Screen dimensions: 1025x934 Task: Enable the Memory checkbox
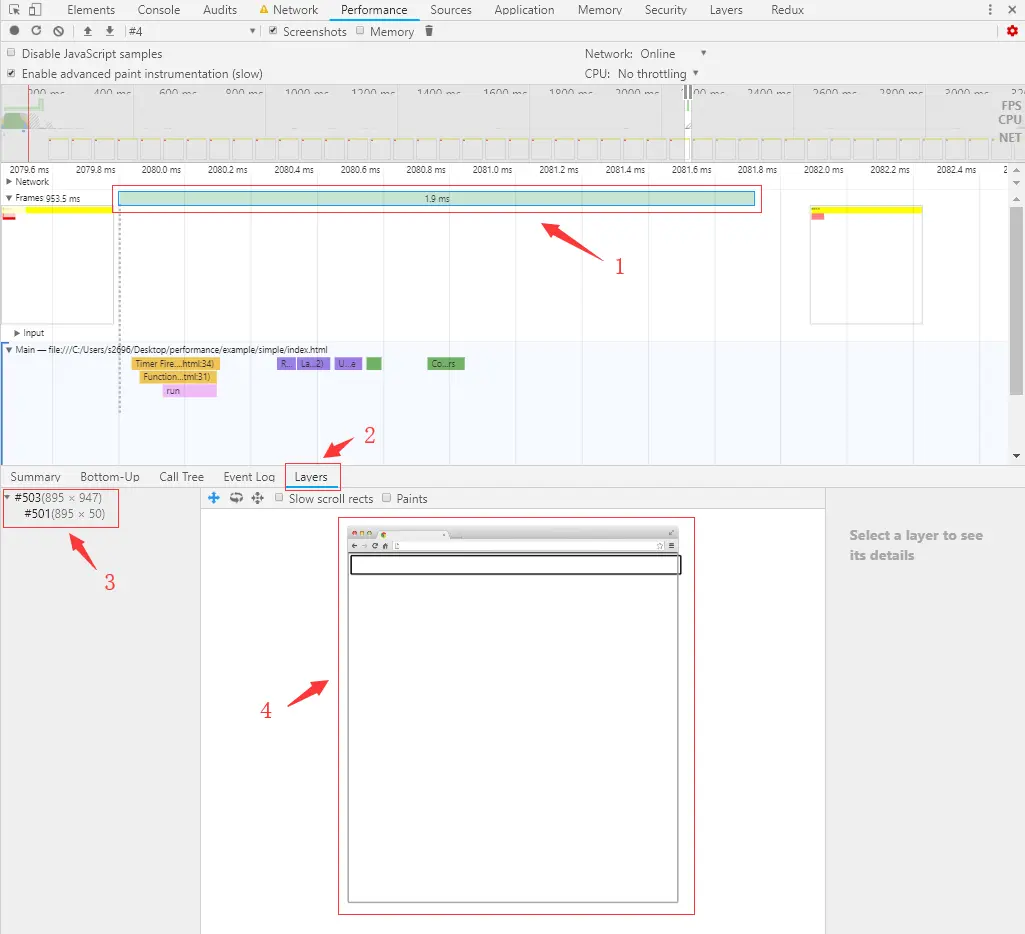pyautogui.click(x=360, y=31)
